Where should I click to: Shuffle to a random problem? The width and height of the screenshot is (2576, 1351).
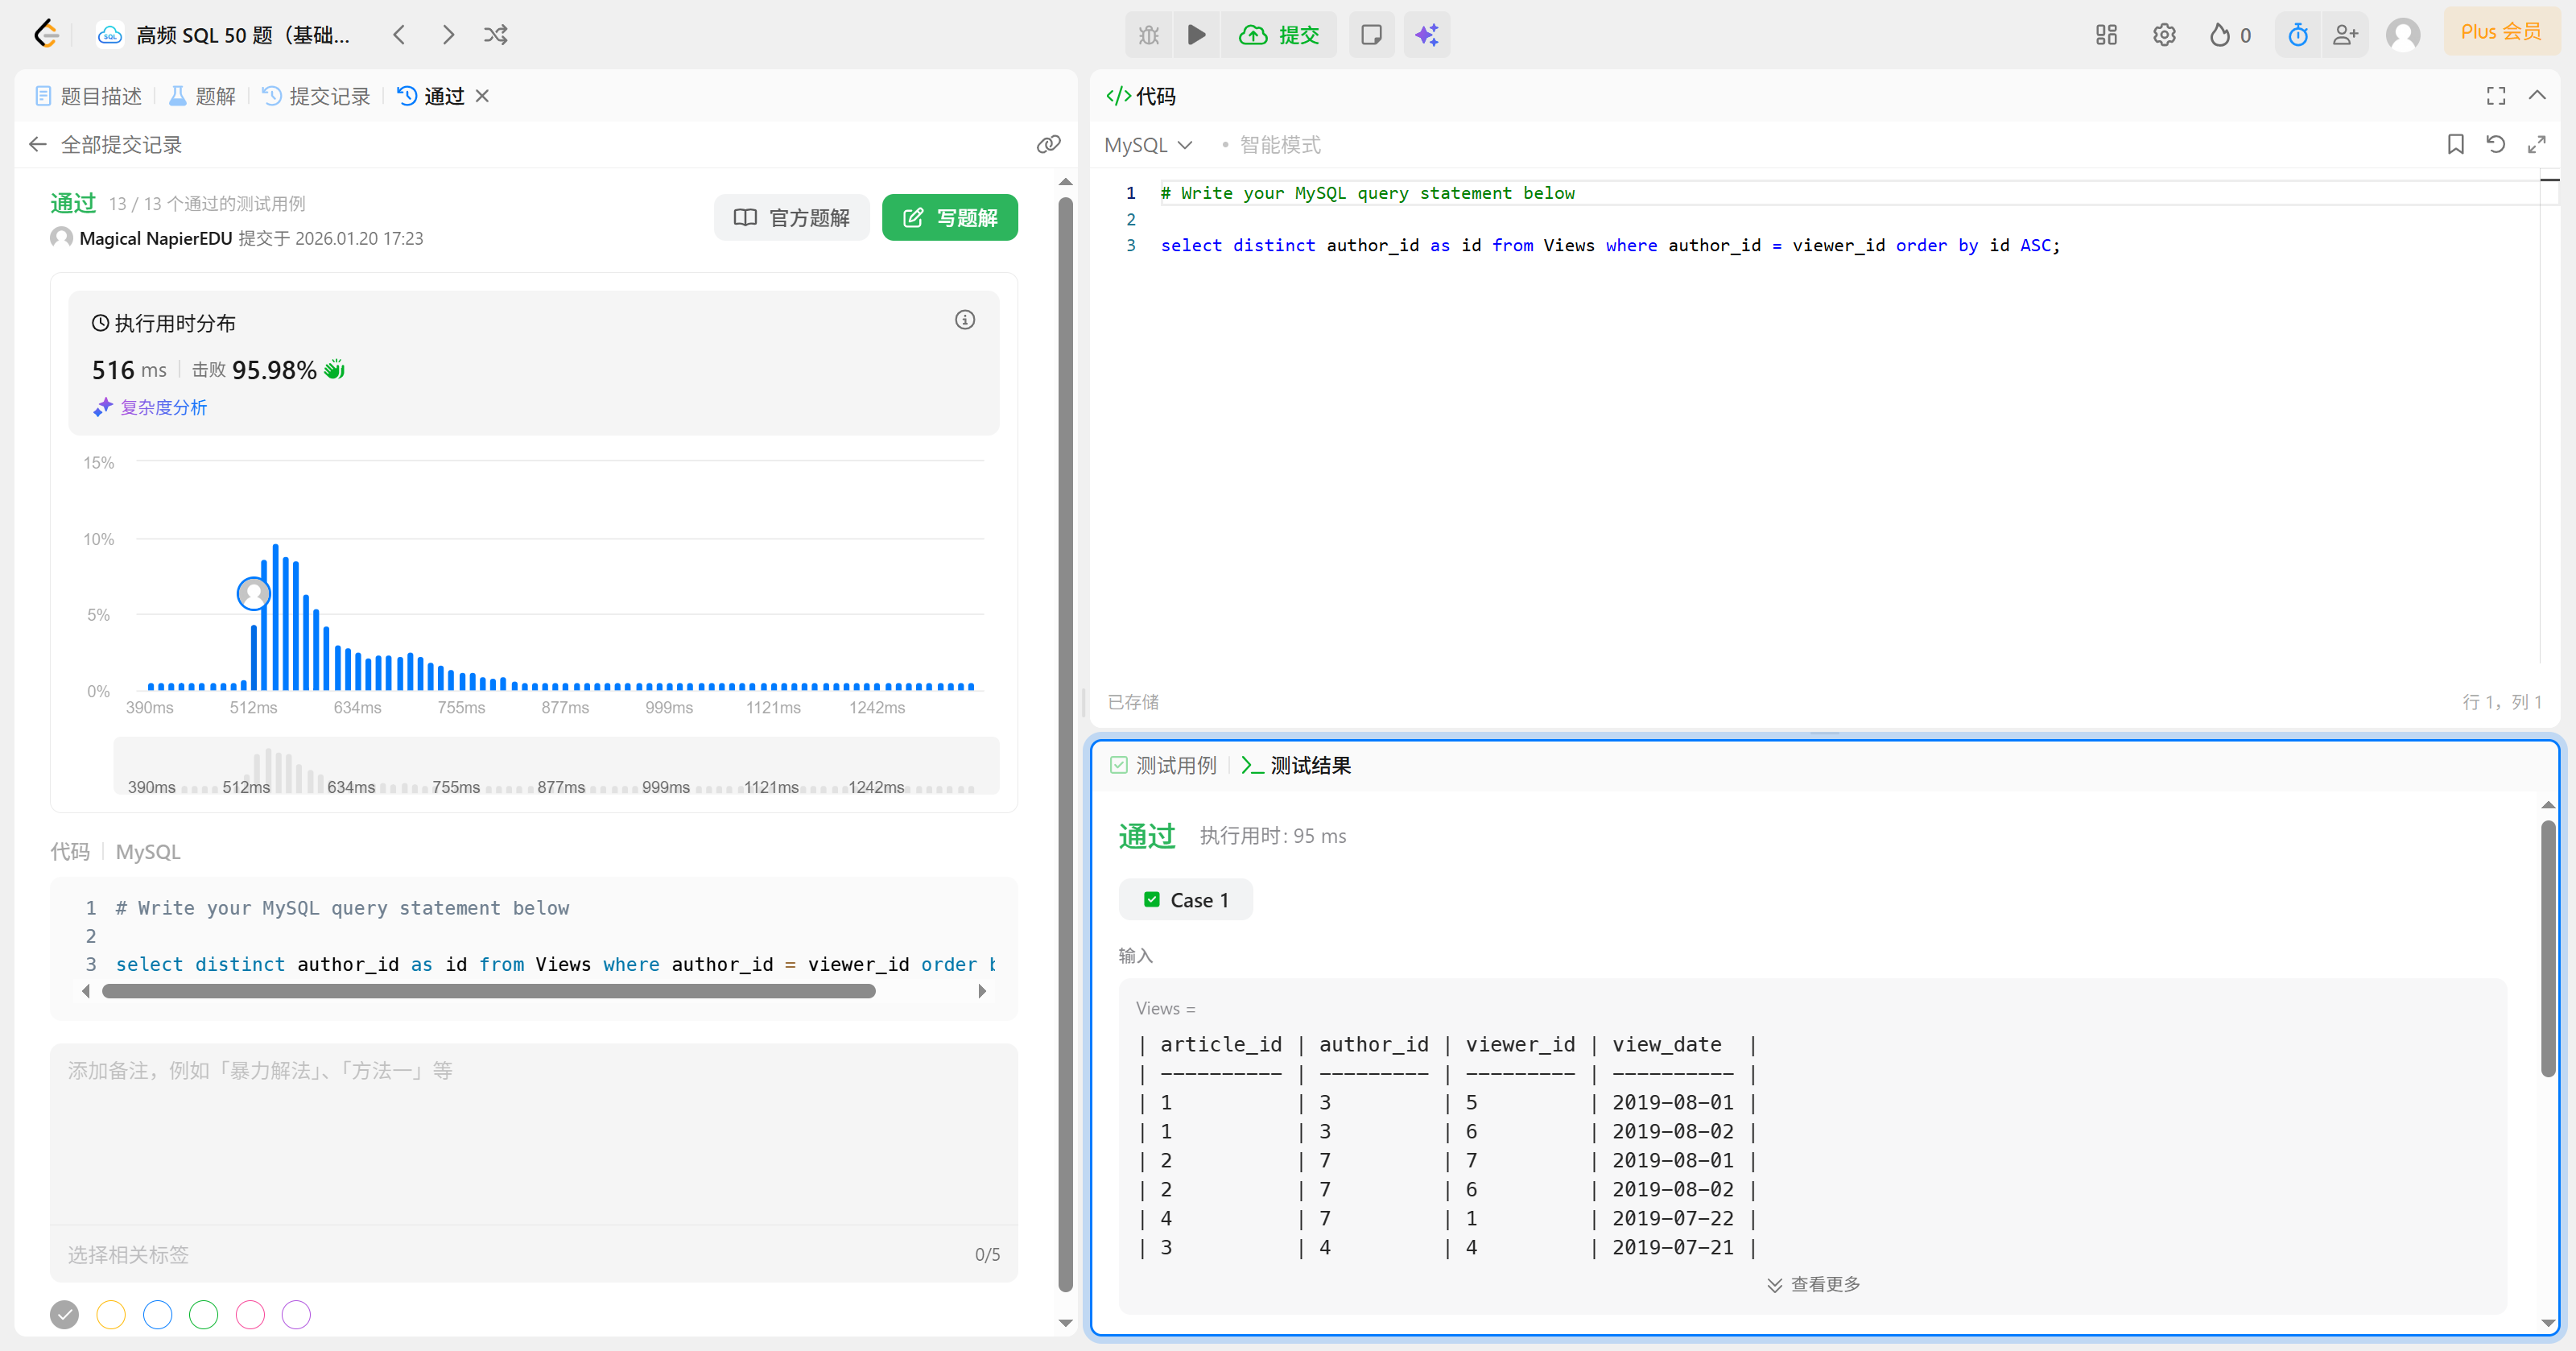pyautogui.click(x=496, y=35)
